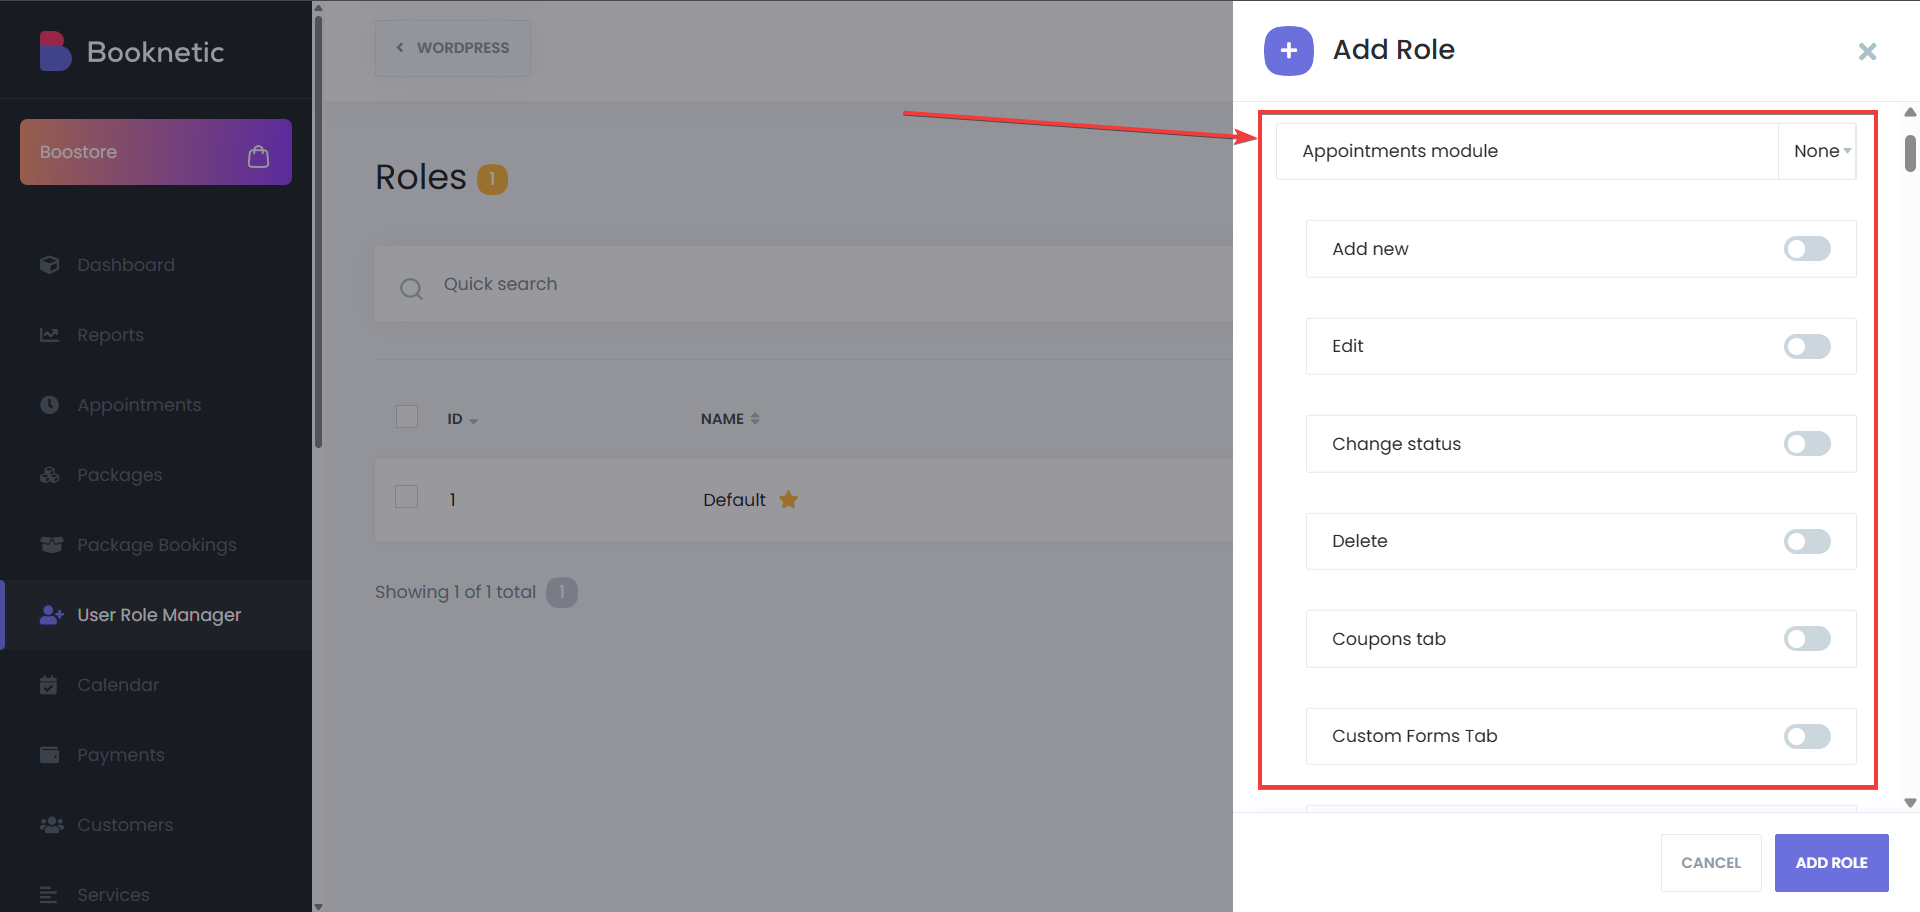Click the Dashboard cube icon
The height and width of the screenshot is (912, 1920).
click(50, 265)
